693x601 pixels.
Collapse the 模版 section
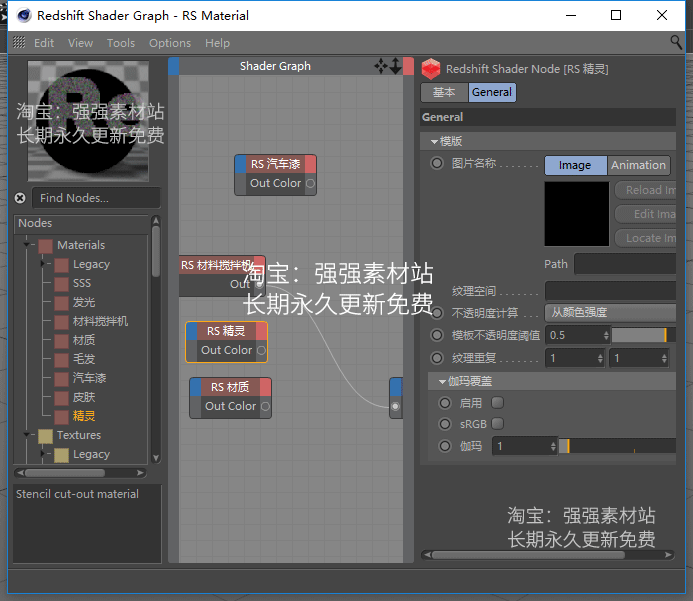point(434,141)
